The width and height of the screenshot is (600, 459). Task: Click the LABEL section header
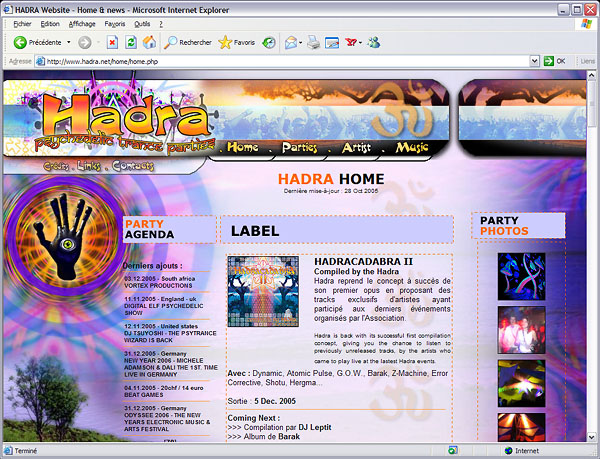pos(337,230)
